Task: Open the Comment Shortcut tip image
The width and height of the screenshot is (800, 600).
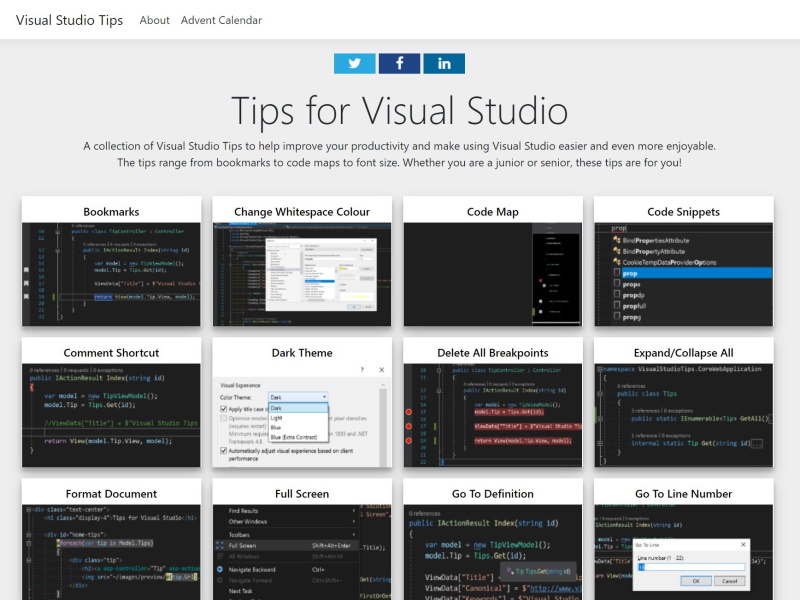Action: [111, 415]
